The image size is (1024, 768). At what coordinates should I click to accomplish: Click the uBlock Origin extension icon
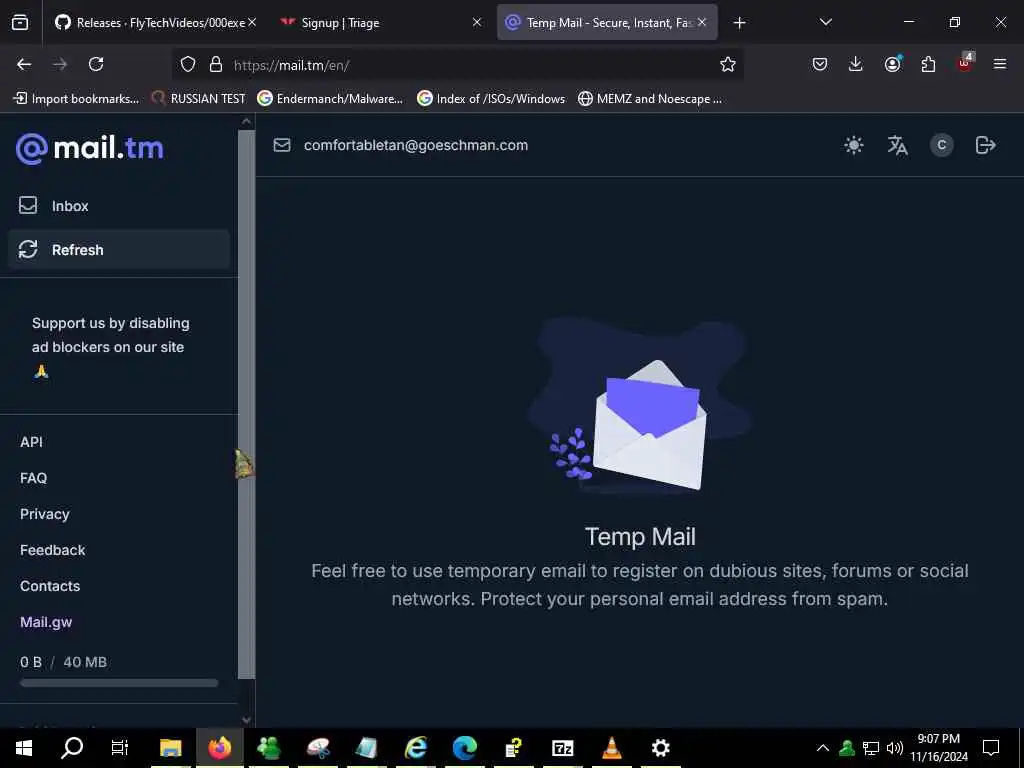(965, 63)
